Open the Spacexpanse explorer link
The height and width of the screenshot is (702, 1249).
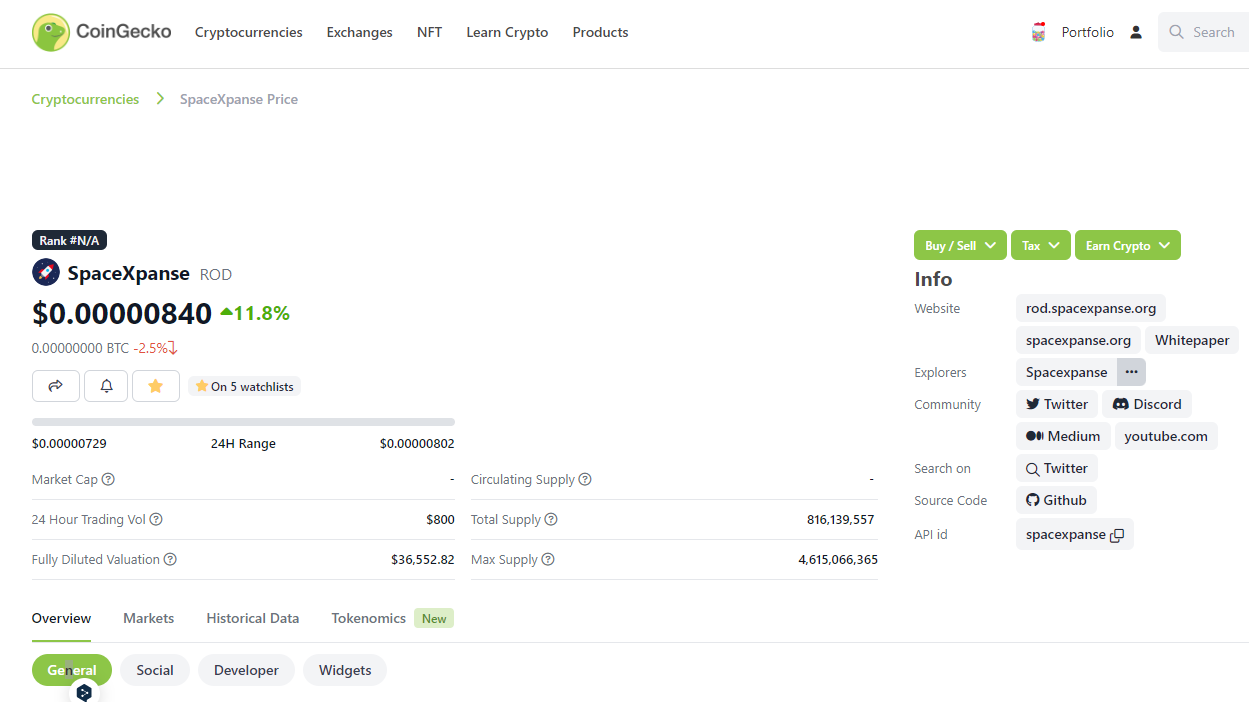click(1066, 372)
